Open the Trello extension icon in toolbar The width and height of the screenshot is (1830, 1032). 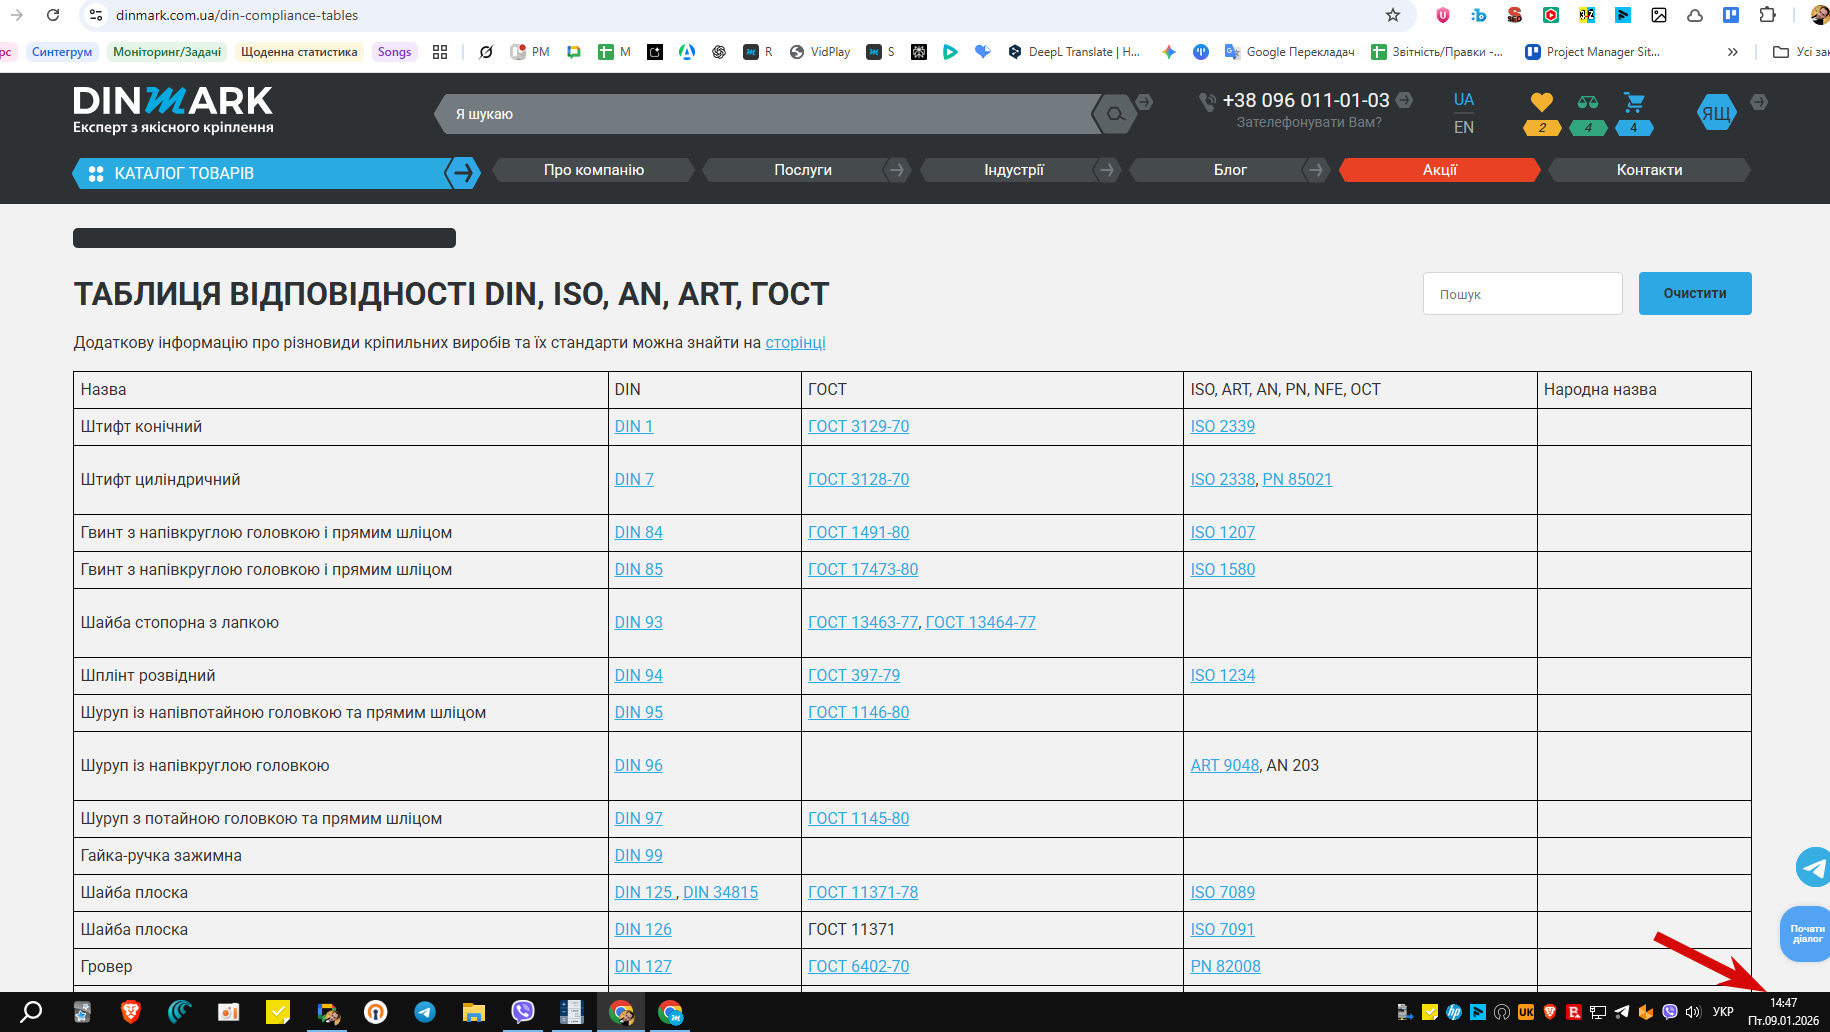coord(1731,15)
